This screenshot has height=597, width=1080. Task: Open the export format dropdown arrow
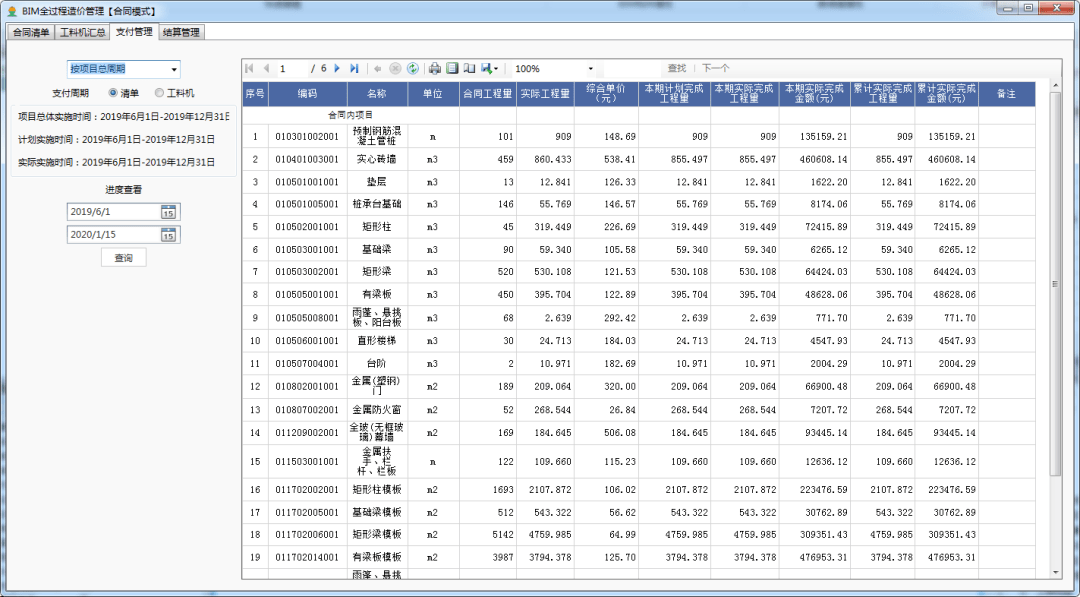click(x=496, y=69)
